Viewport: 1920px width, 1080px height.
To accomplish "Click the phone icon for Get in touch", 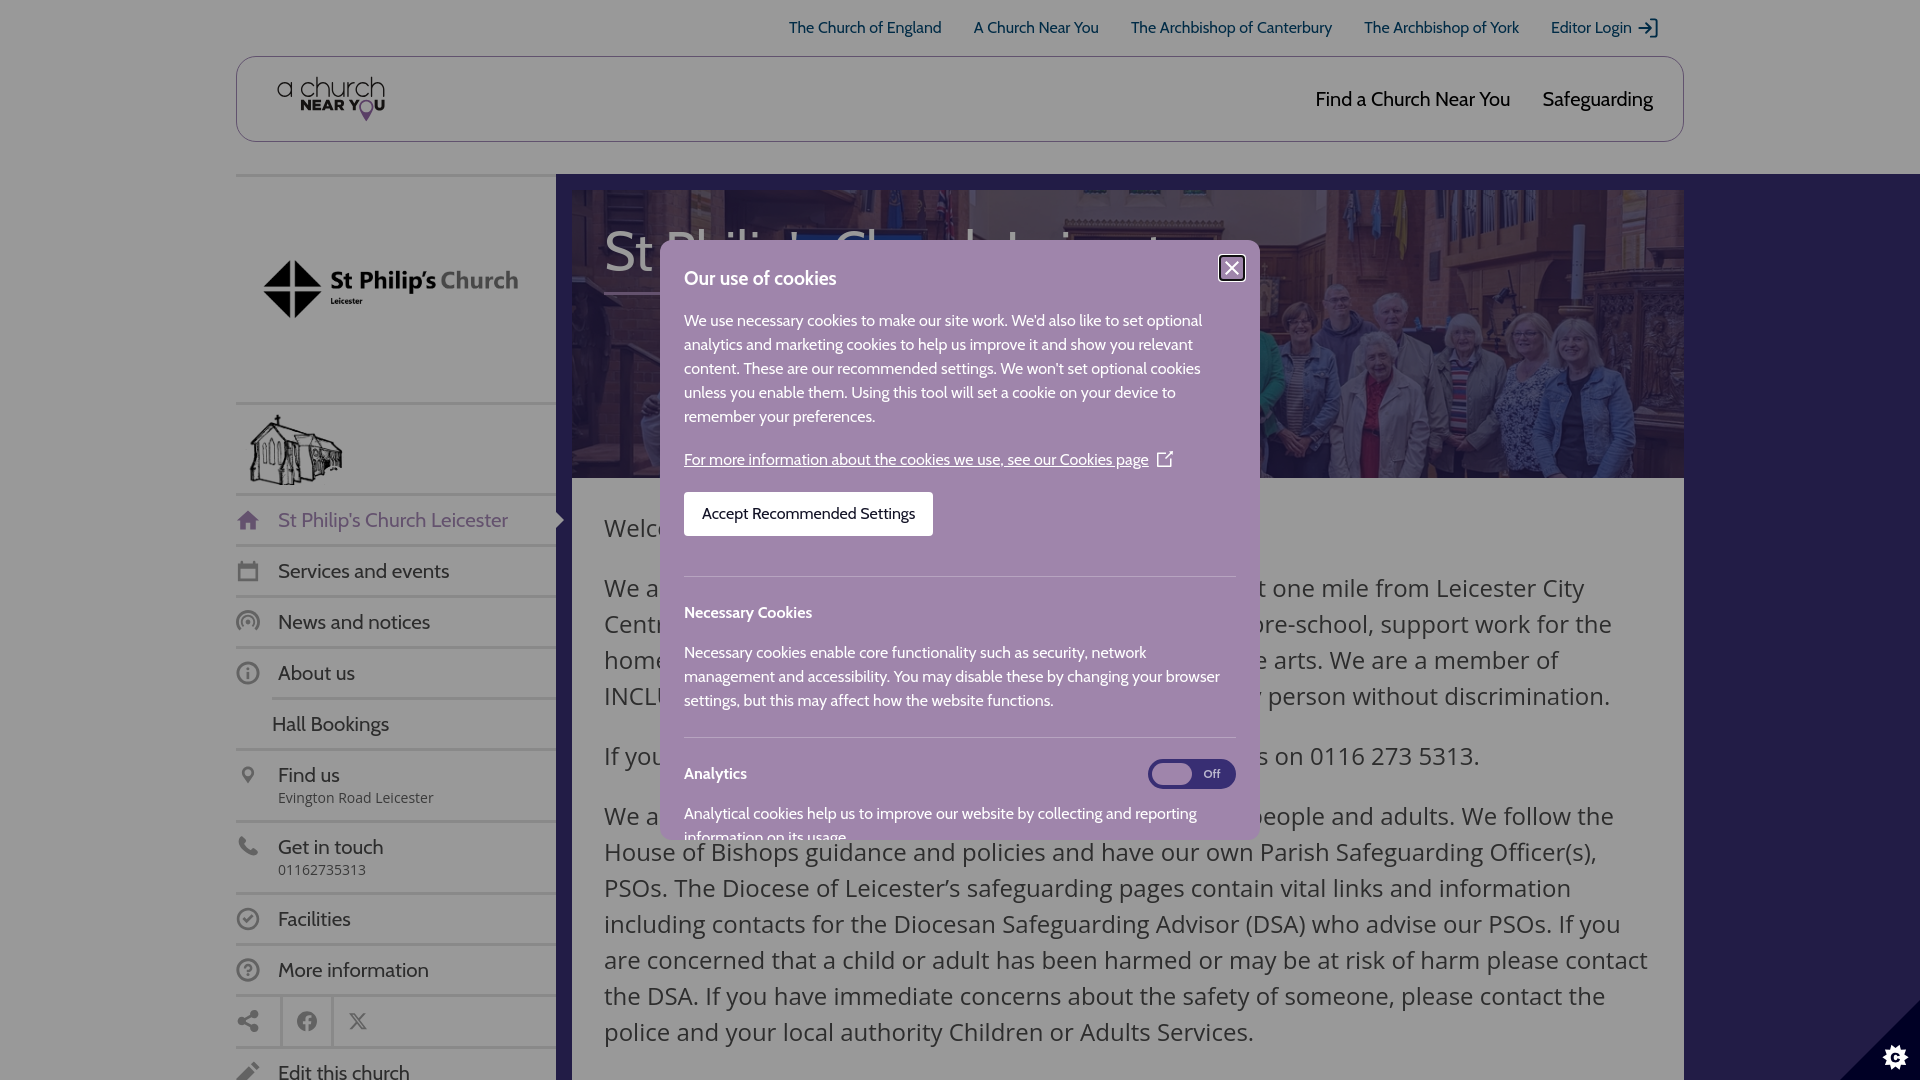I will tap(248, 847).
